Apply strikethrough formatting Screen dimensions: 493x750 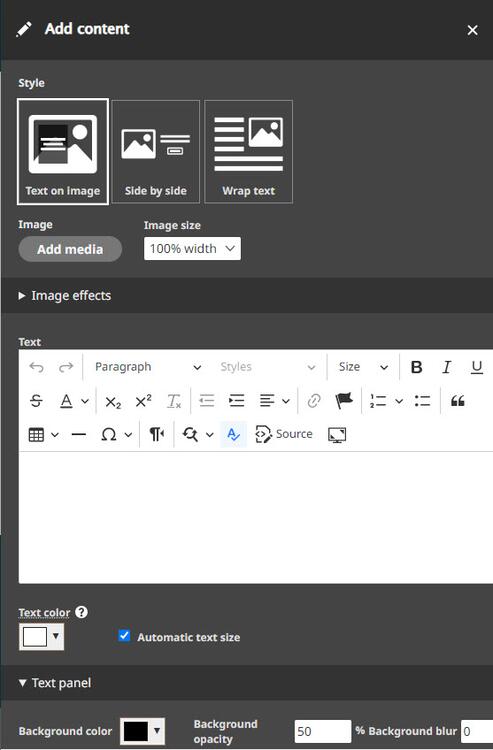pos(36,401)
